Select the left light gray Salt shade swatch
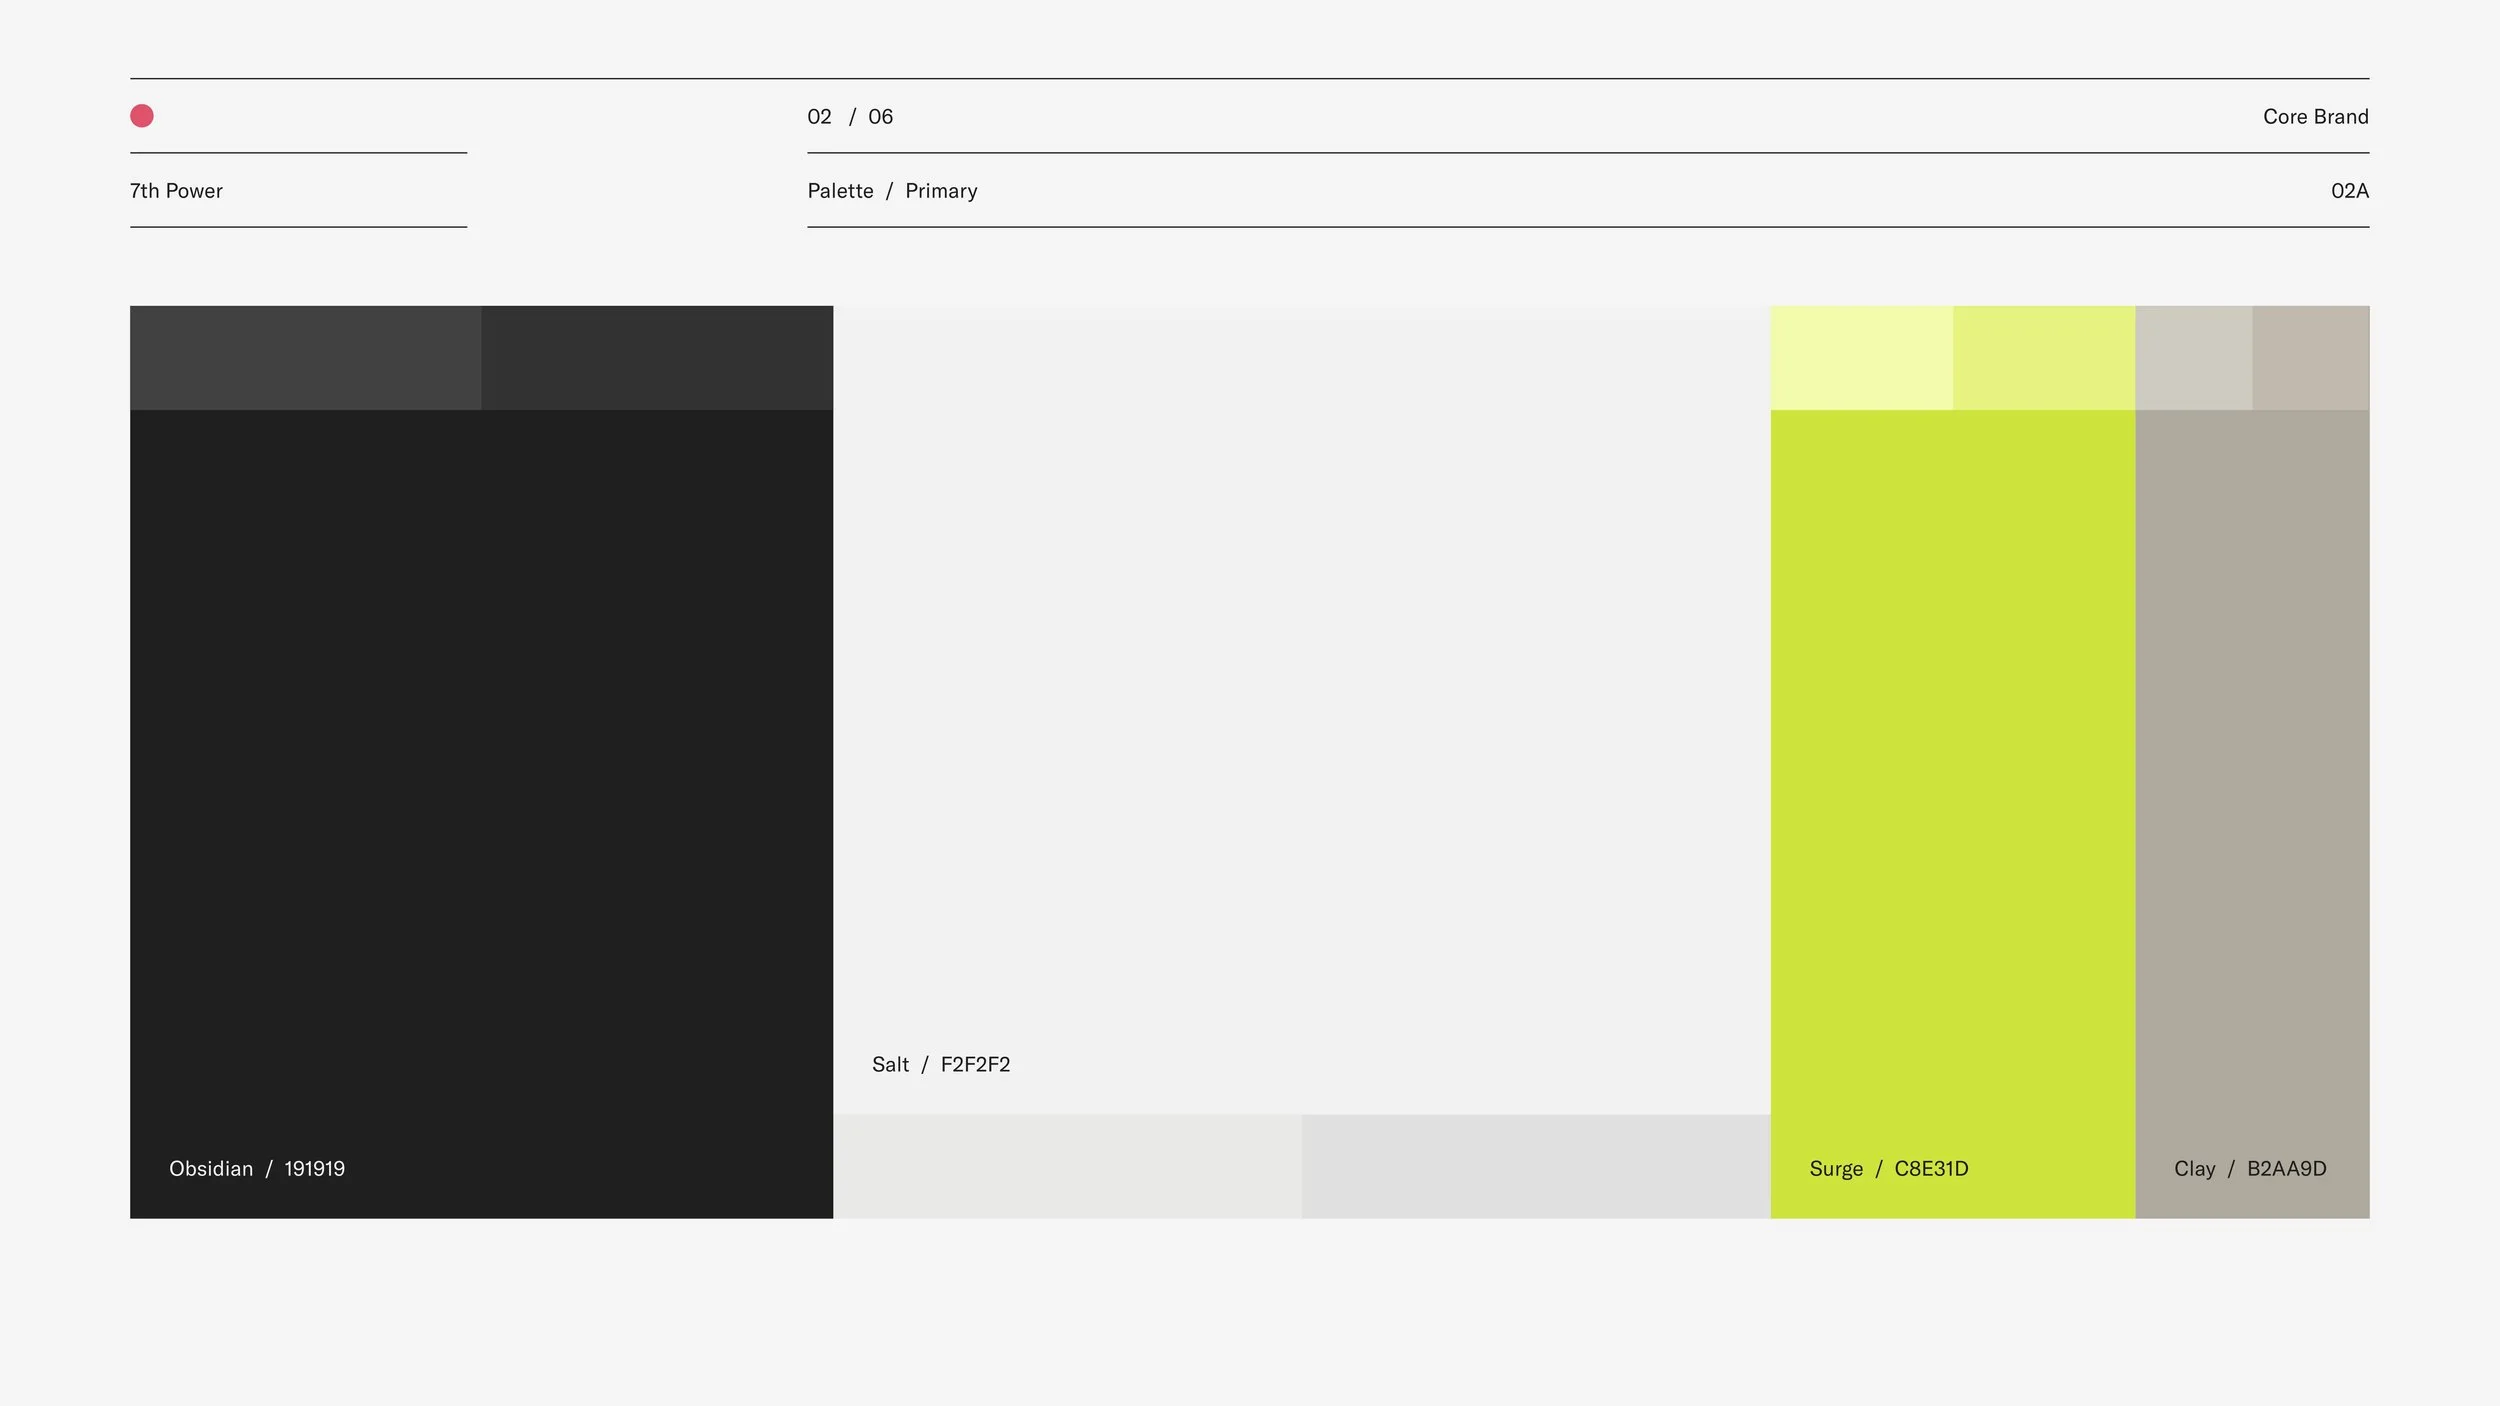 (1067, 1167)
